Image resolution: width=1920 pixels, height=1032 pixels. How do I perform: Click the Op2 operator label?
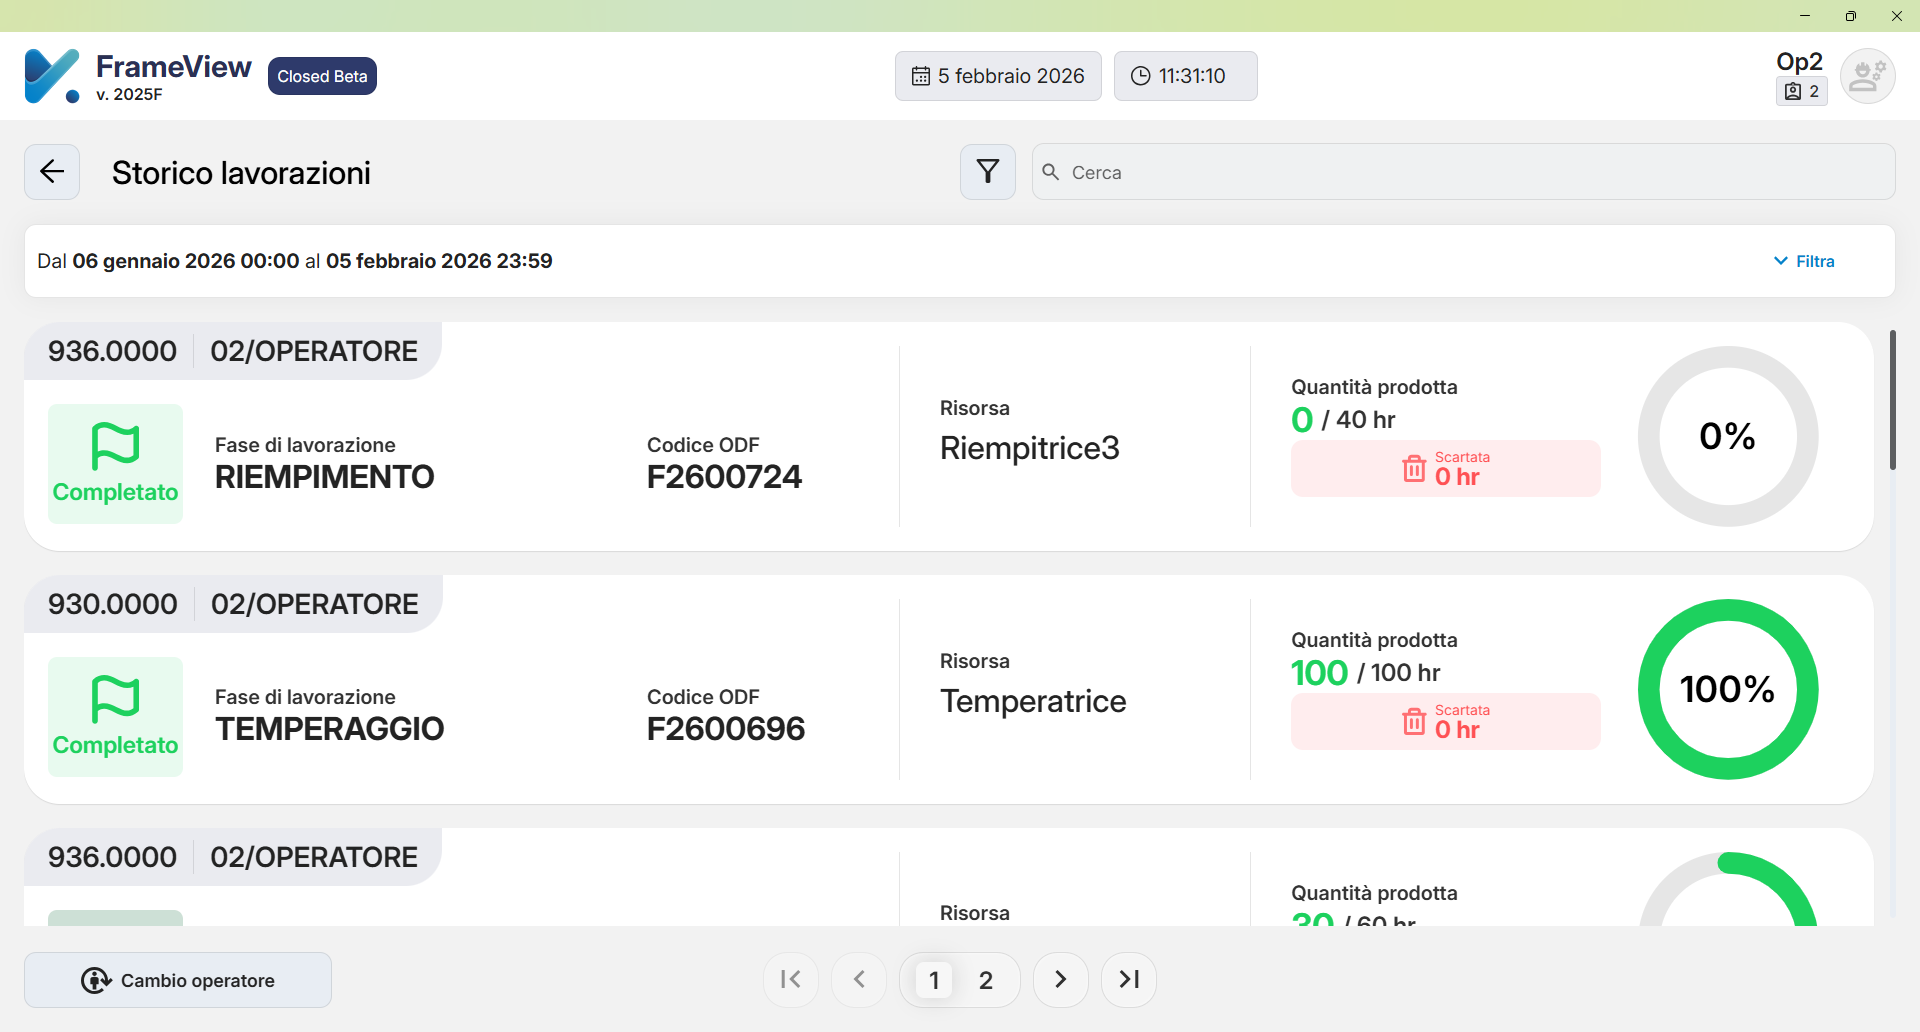pos(1799,62)
